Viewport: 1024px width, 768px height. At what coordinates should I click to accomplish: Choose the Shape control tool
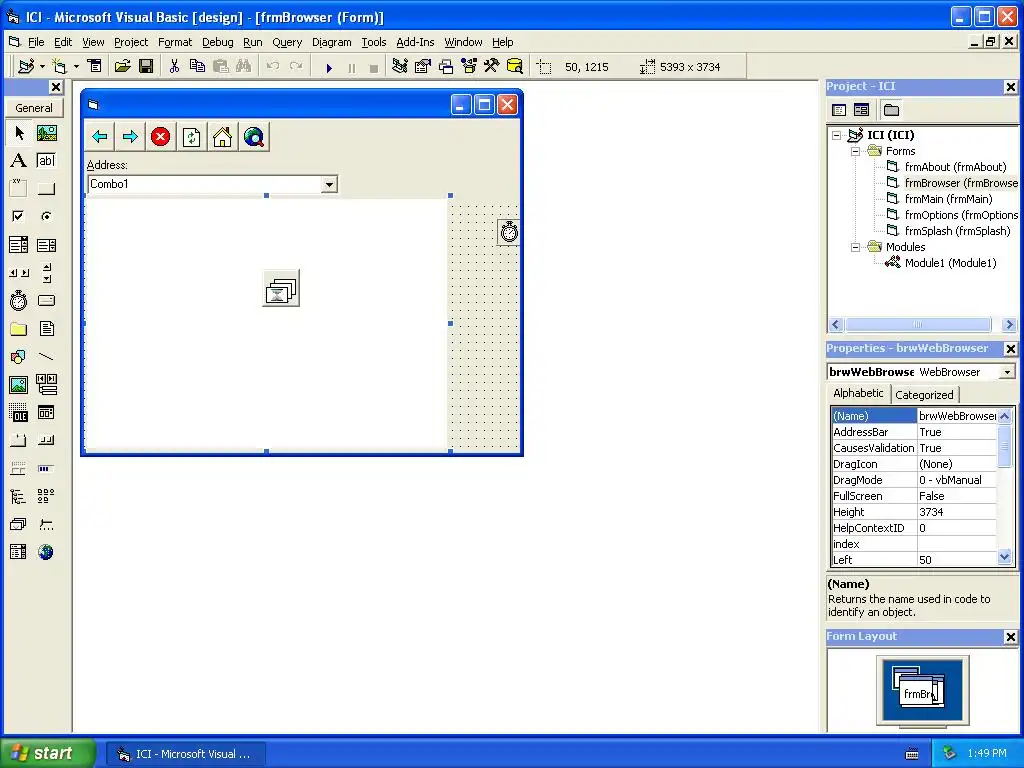[18, 357]
